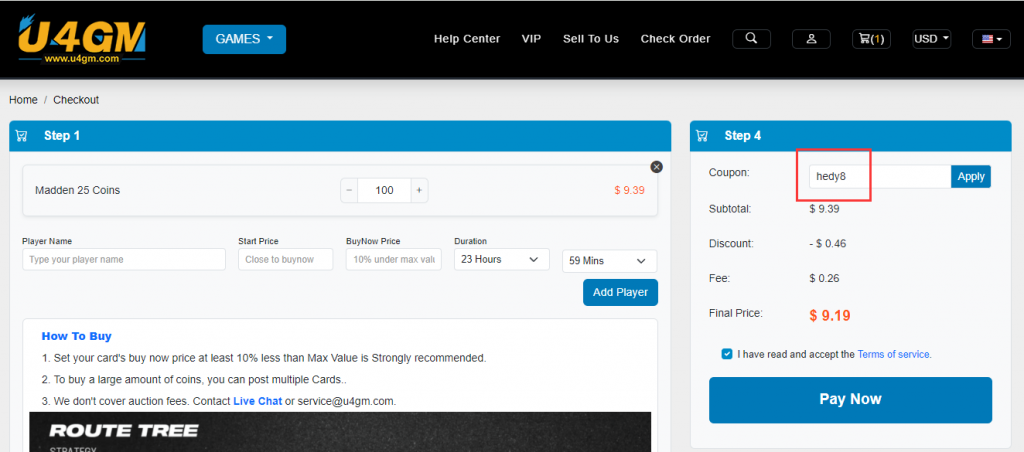
Task: Increase coin quantity with plus button
Action: coord(419,190)
